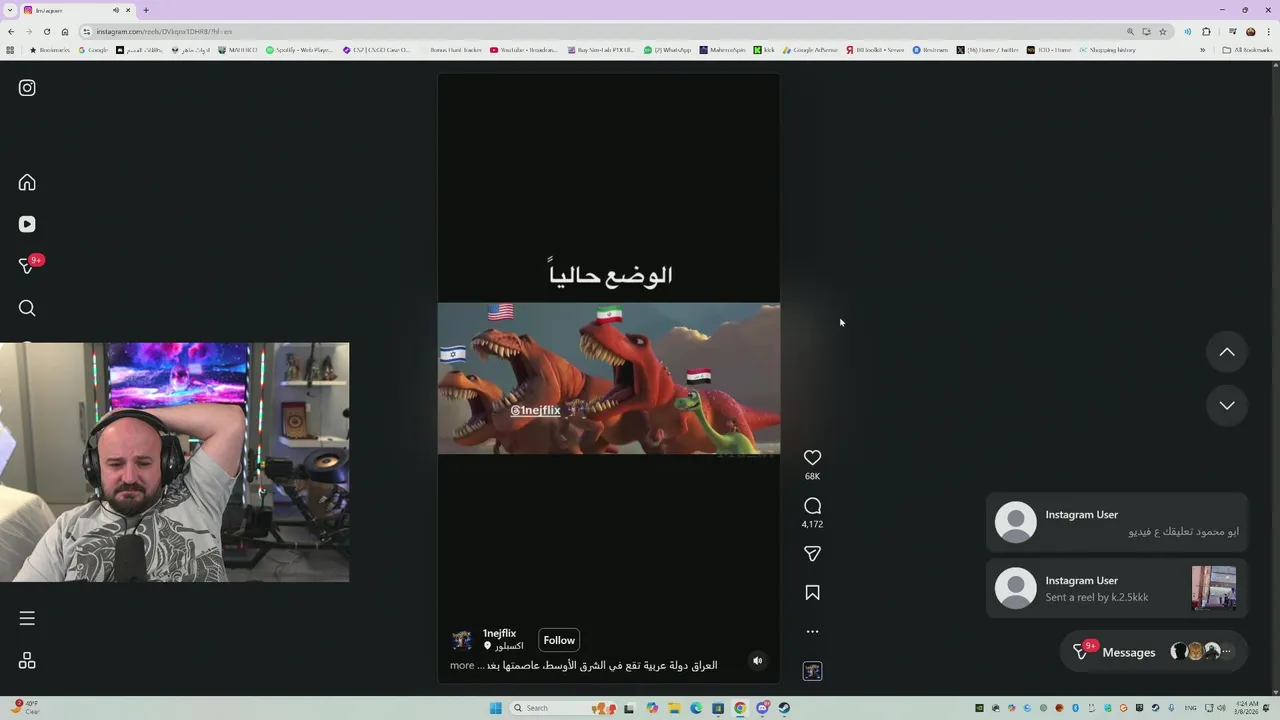Play the reel video area

[x=608, y=378]
